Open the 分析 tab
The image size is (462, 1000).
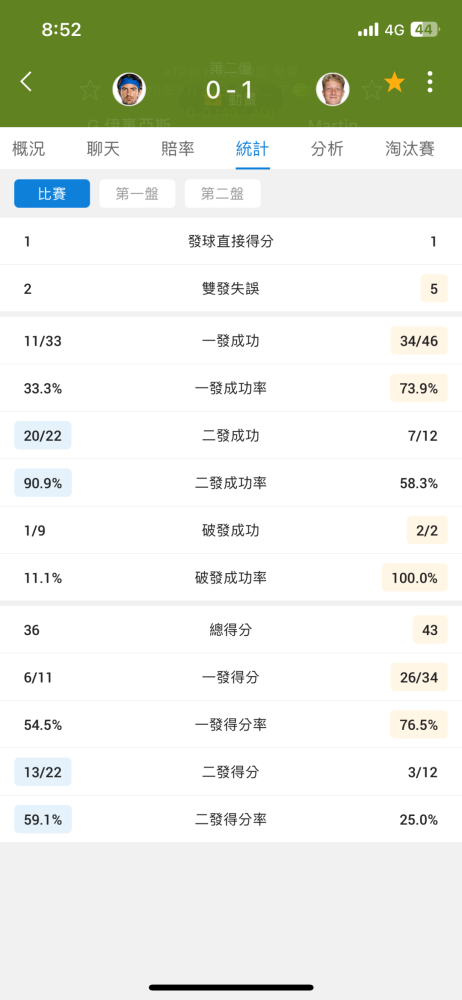point(327,149)
